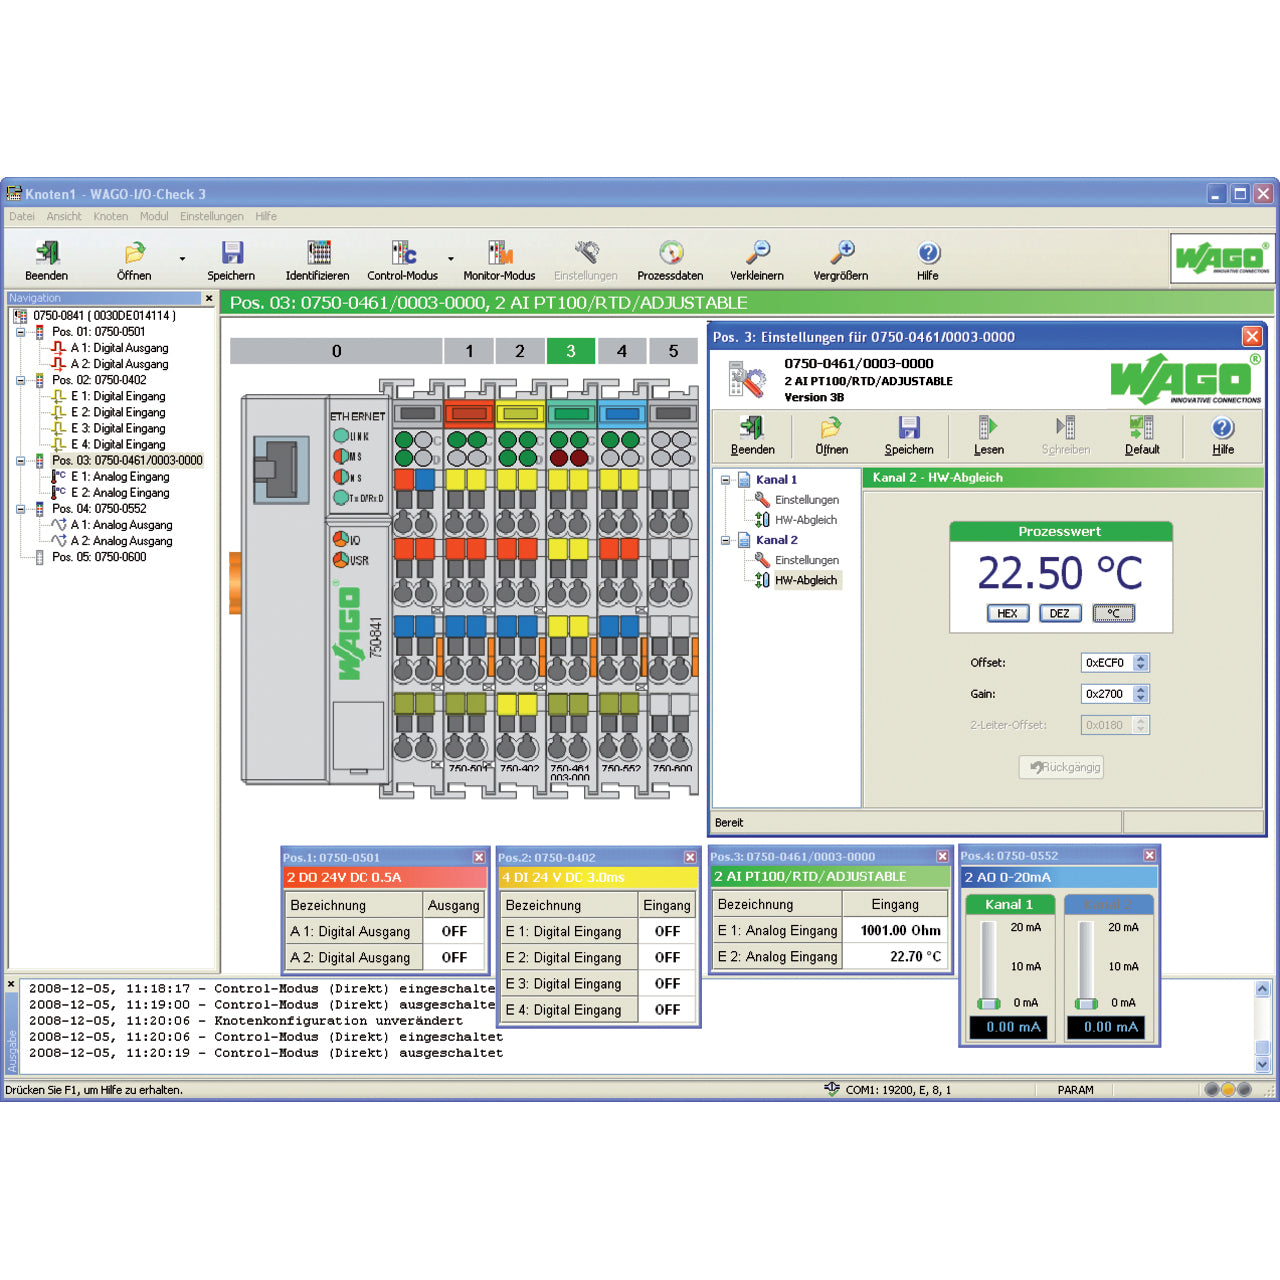Viewport: 1280px width, 1280px height.
Task: Show process value in HEX format
Action: pyautogui.click(x=1007, y=614)
